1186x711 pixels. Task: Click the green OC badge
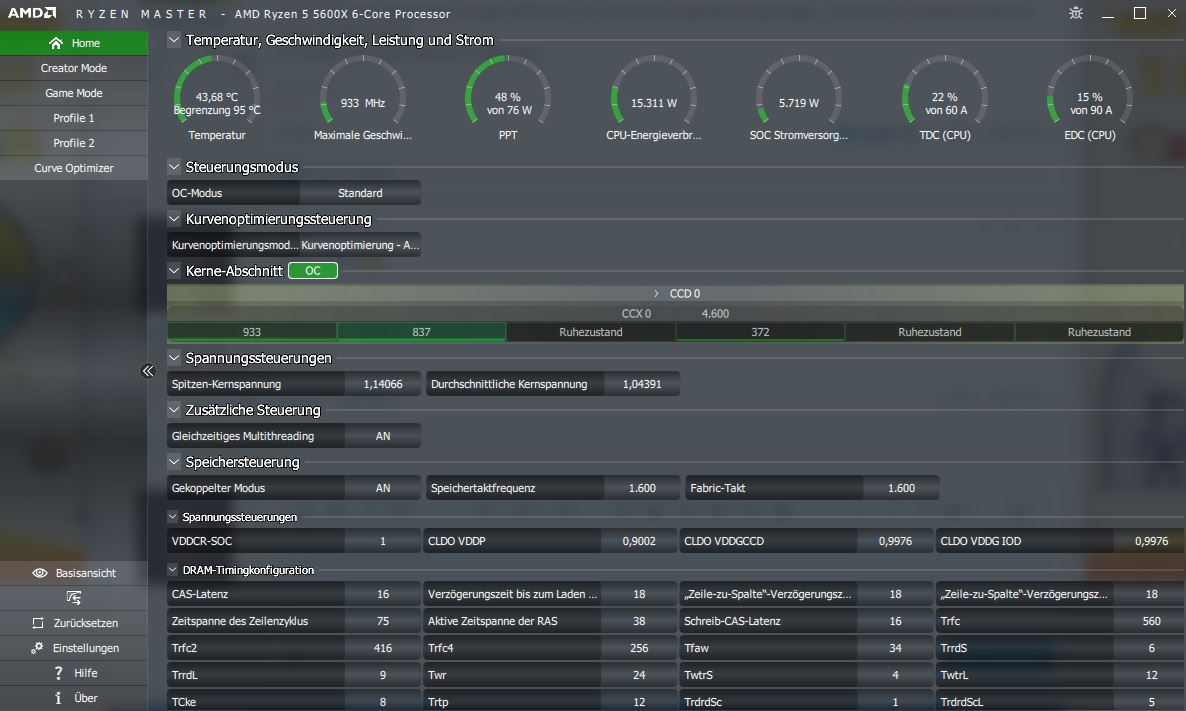[x=313, y=271]
